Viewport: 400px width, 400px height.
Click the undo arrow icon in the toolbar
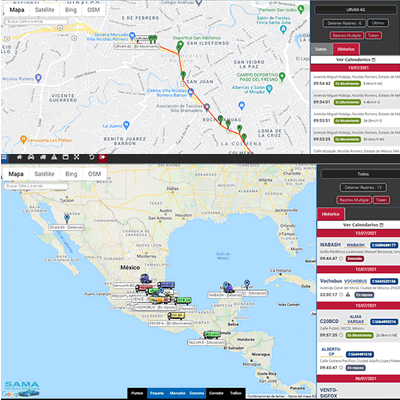[x=92, y=157]
